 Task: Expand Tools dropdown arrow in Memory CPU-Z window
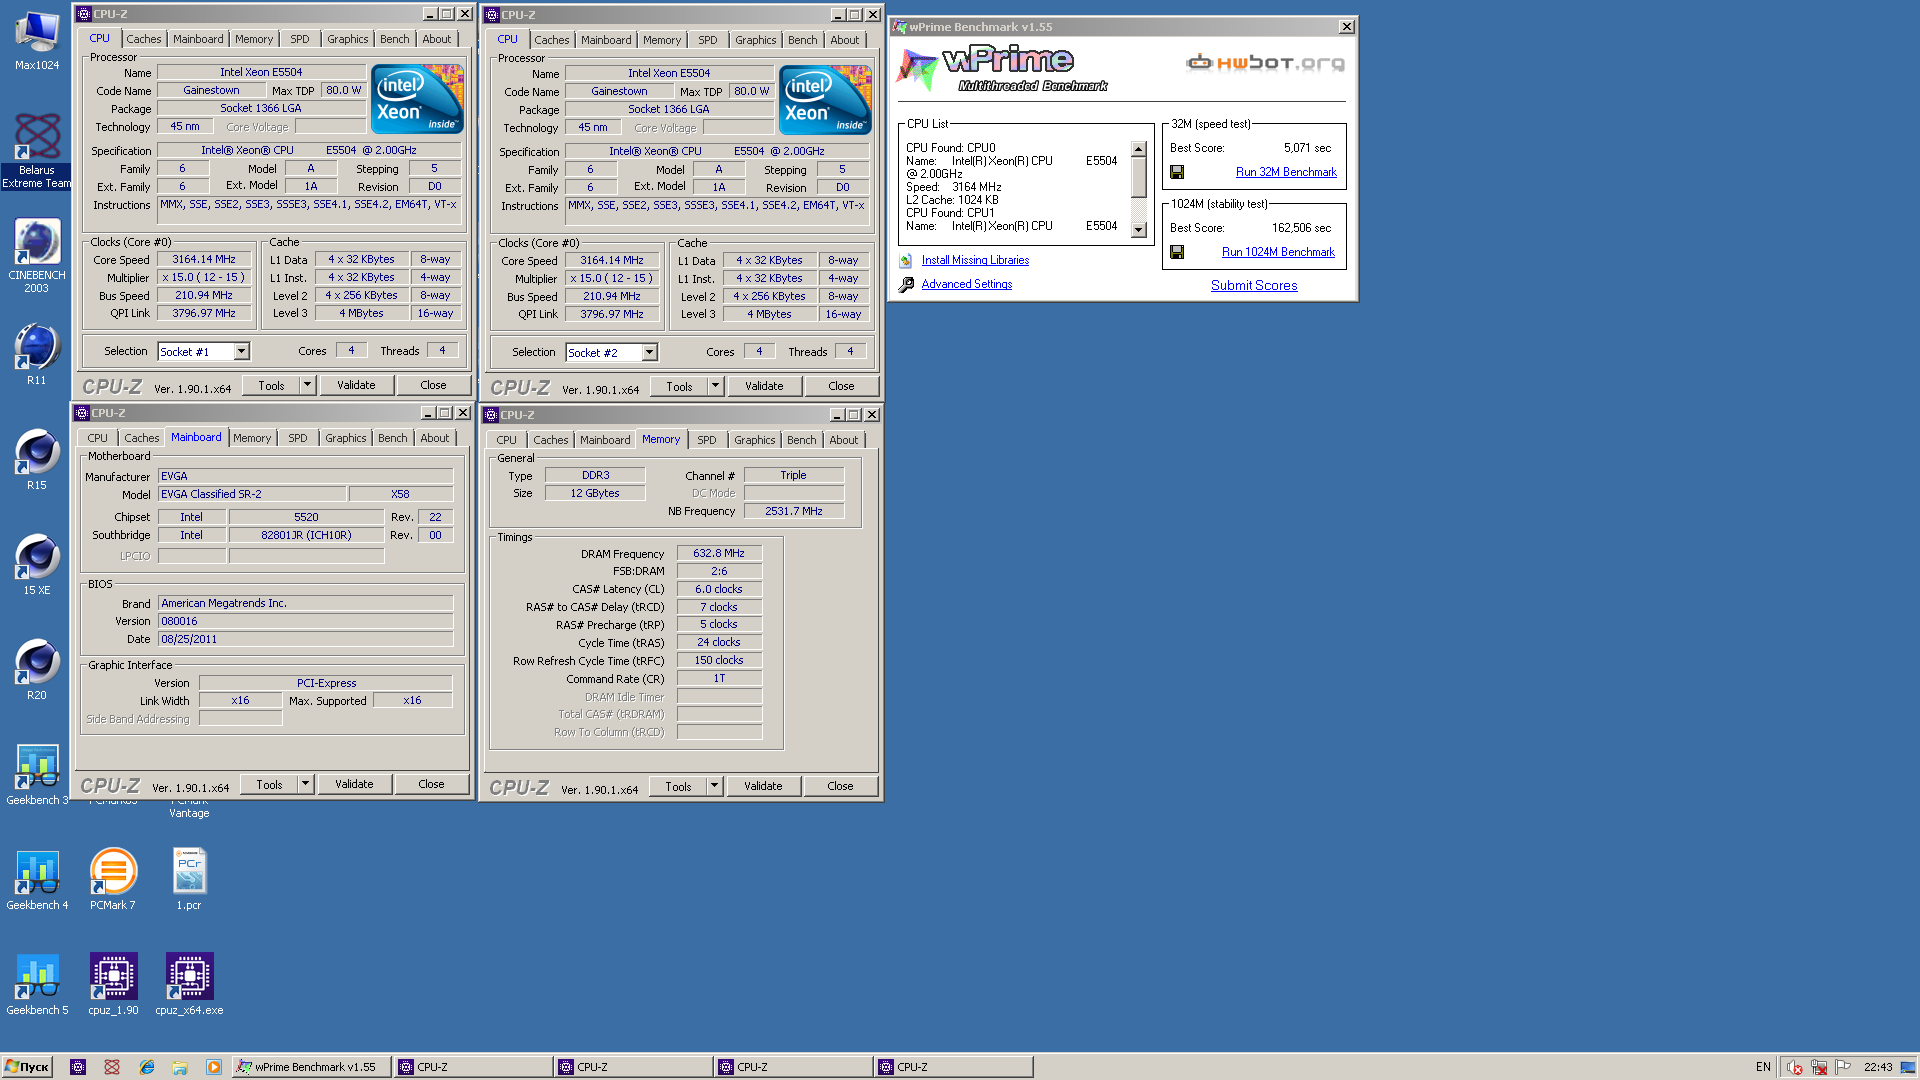point(715,786)
